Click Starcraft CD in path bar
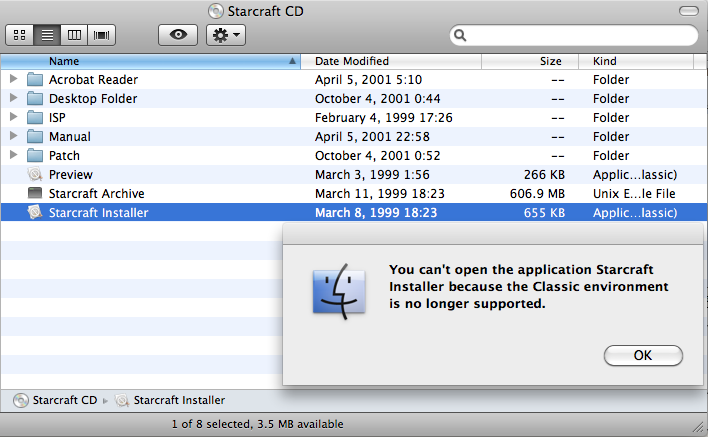The width and height of the screenshot is (708, 437). tap(65, 400)
